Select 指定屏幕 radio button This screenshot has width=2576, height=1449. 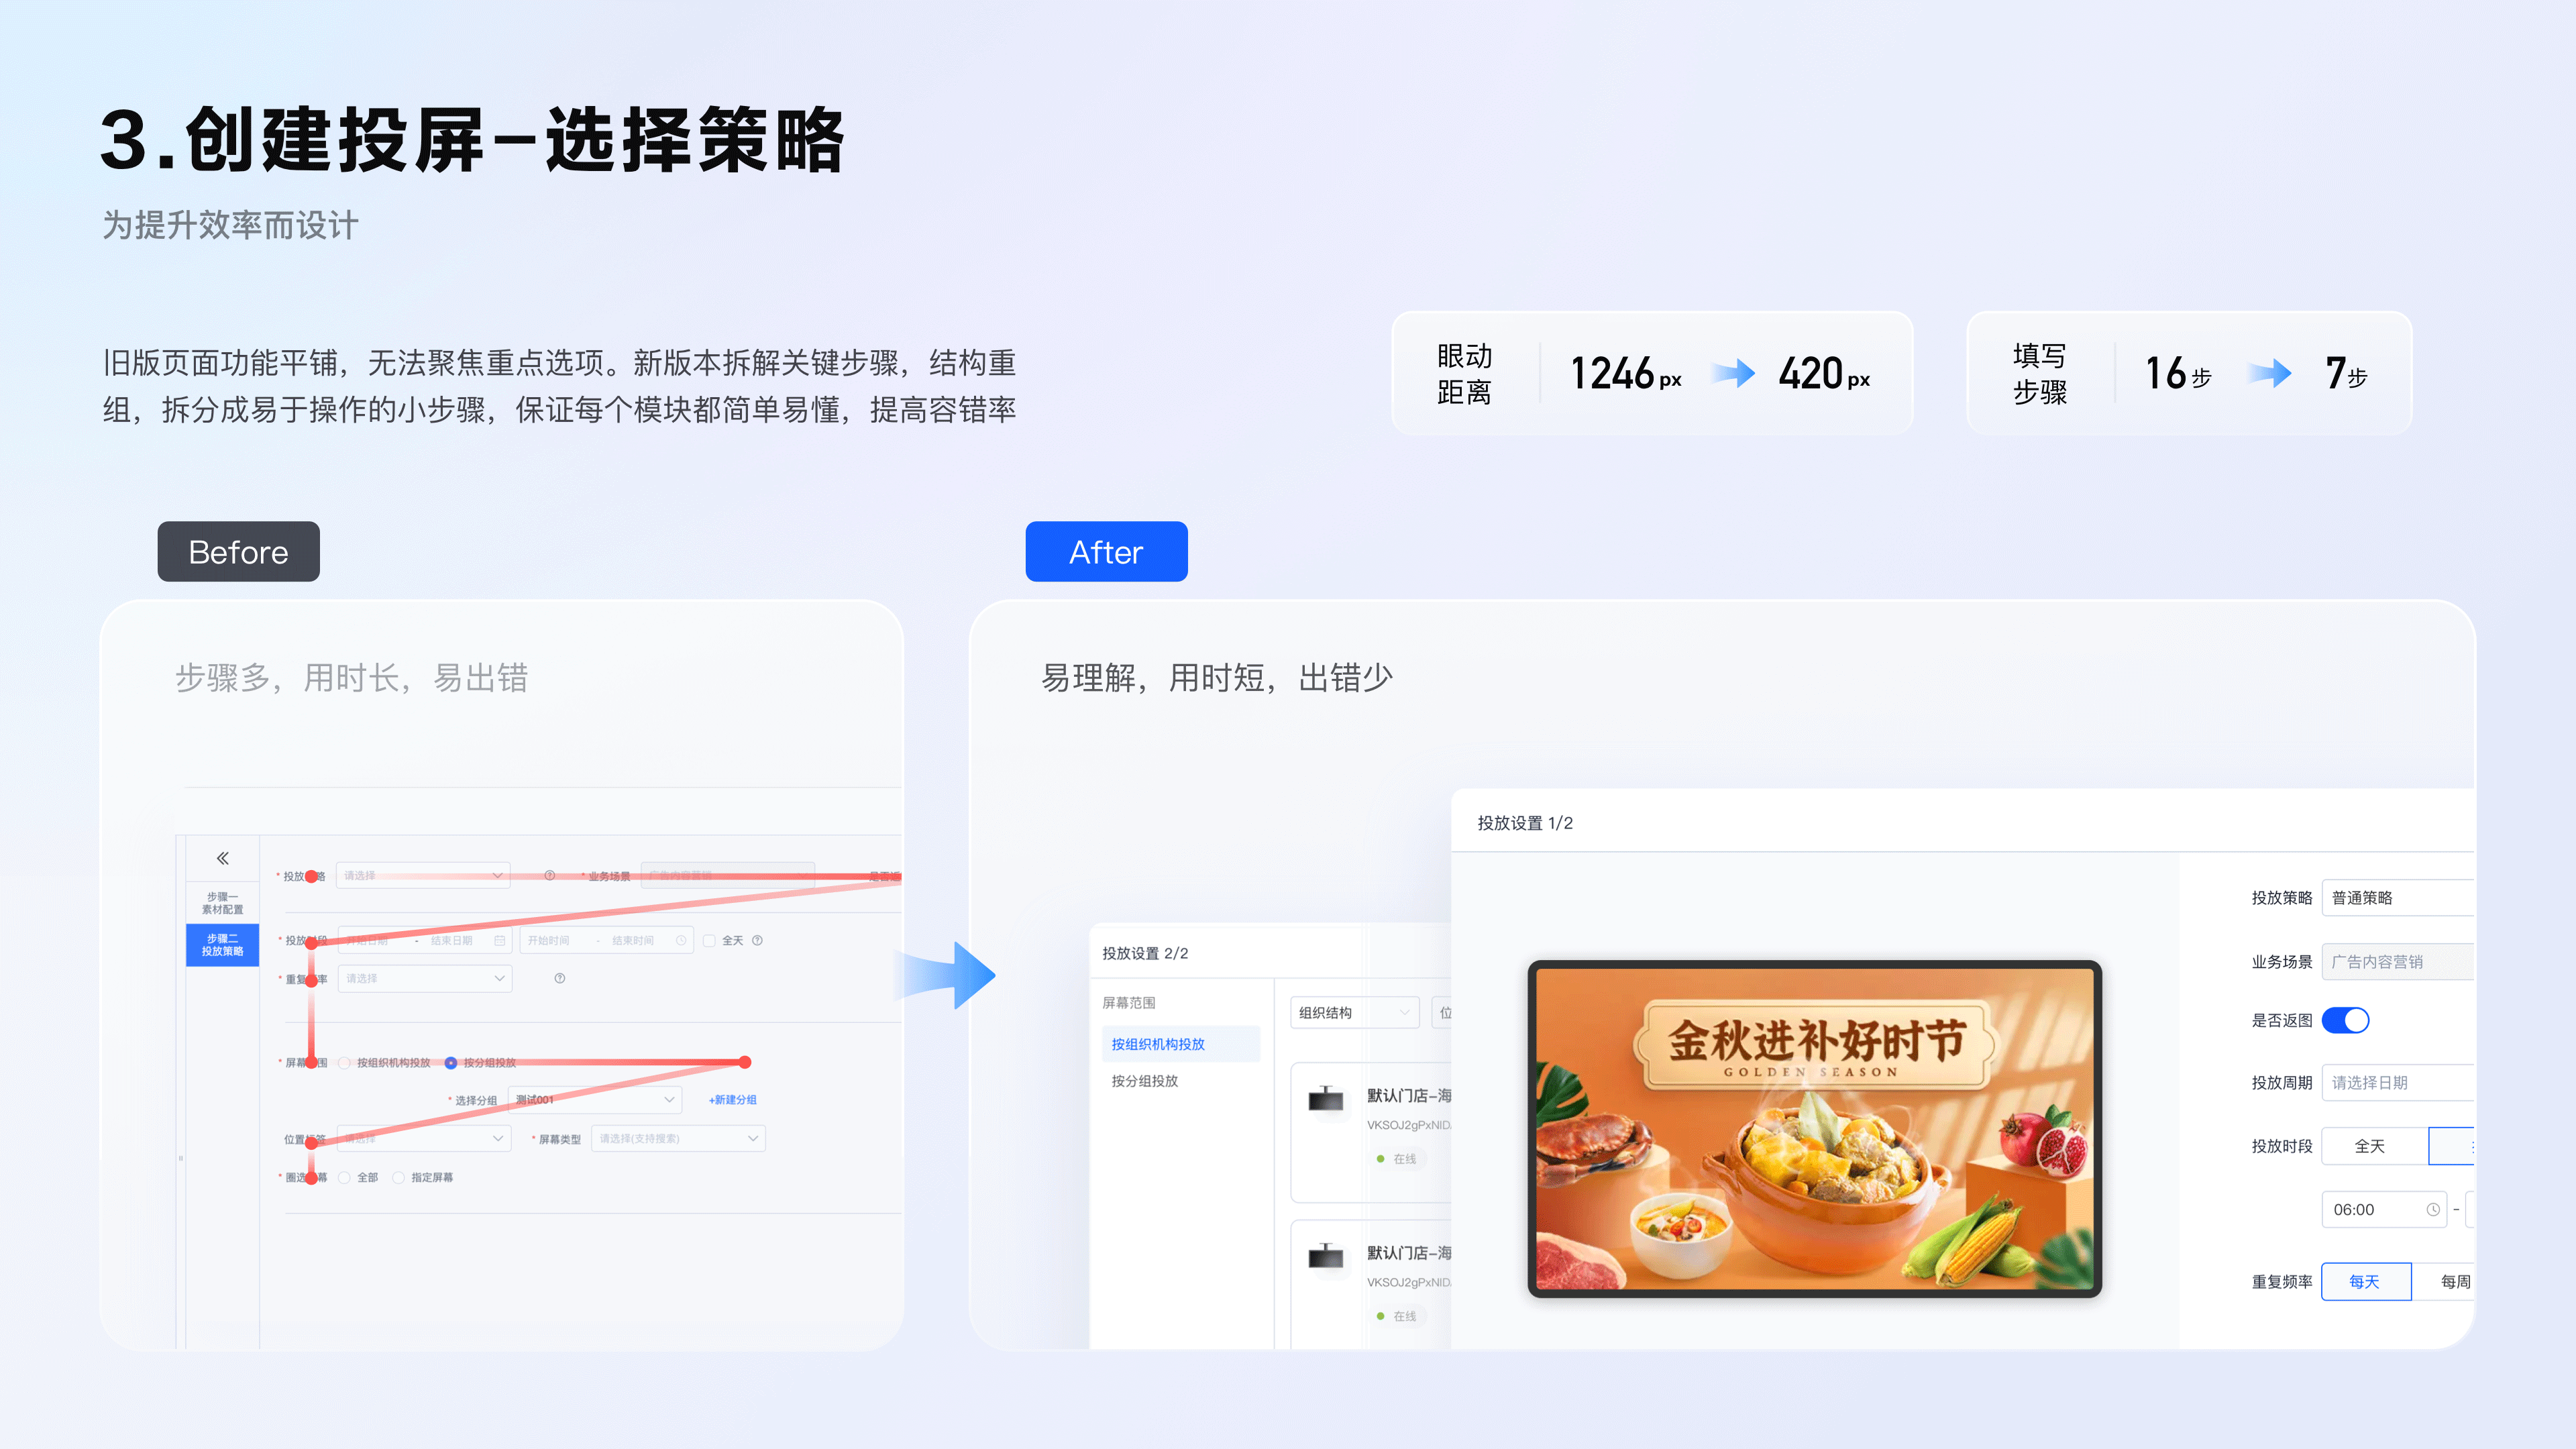pyautogui.click(x=398, y=1177)
